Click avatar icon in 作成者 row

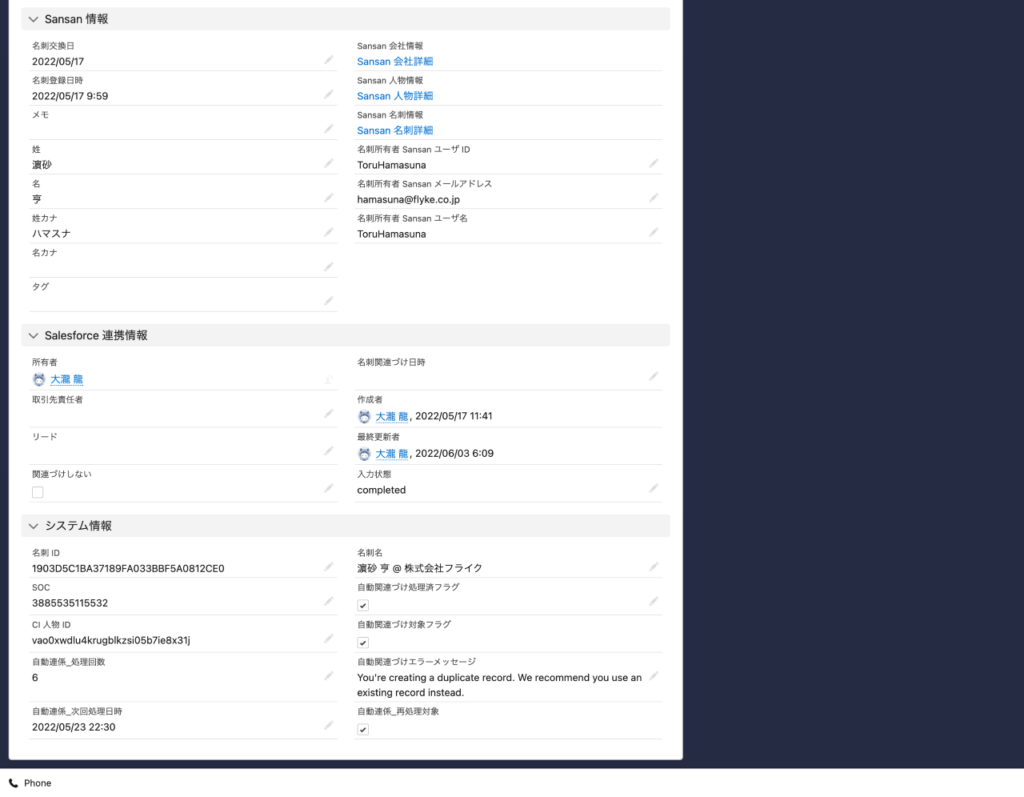point(364,417)
